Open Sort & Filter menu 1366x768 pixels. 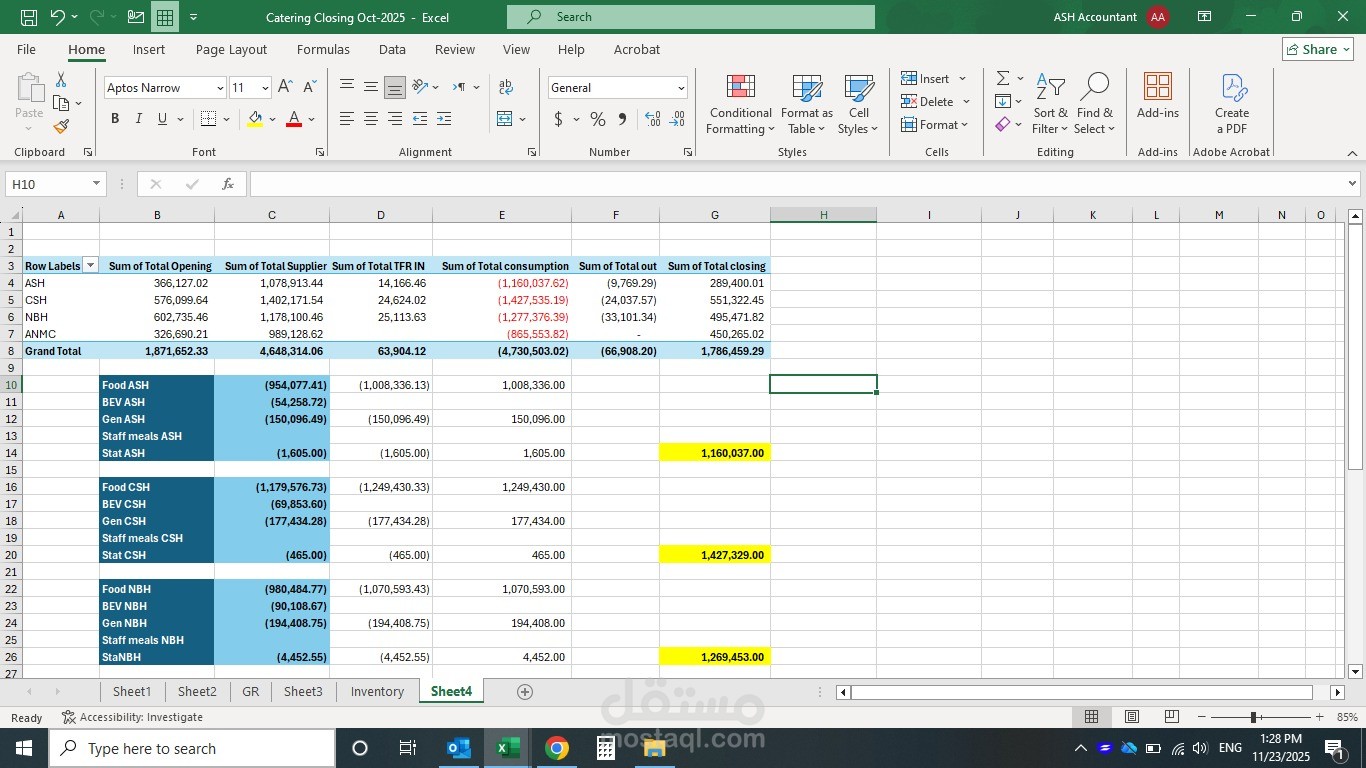pos(1050,105)
